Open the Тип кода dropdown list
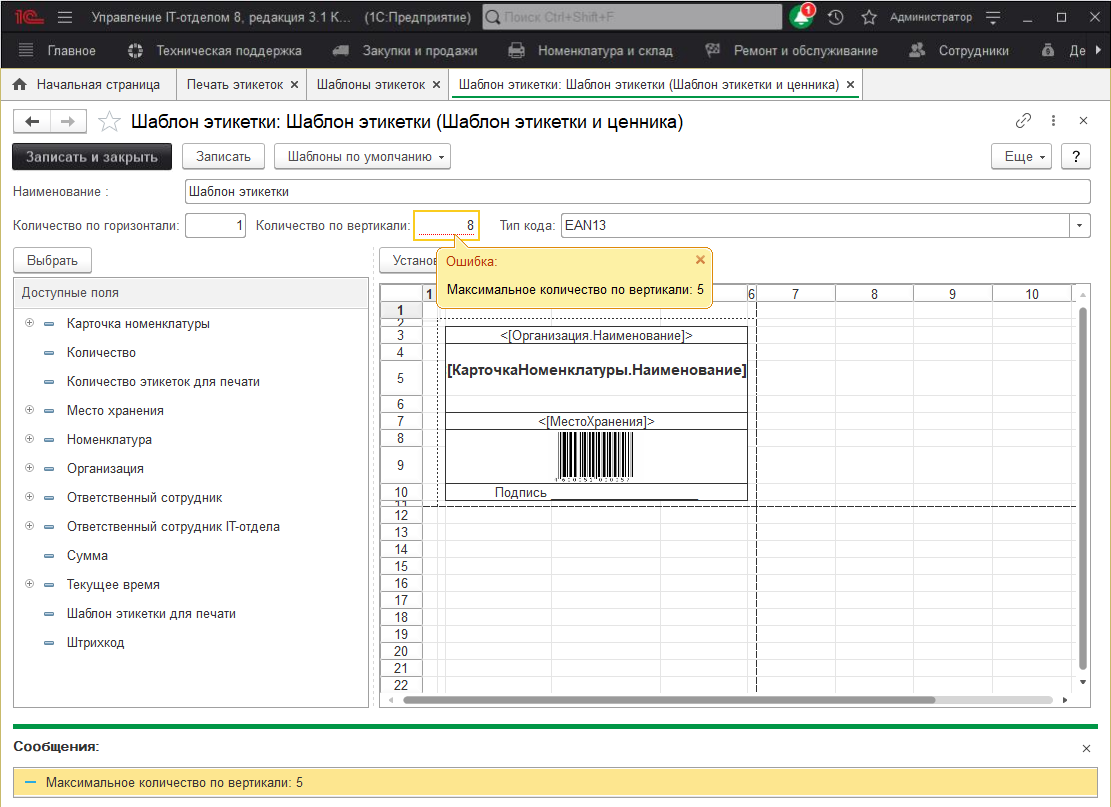 coord(1080,226)
